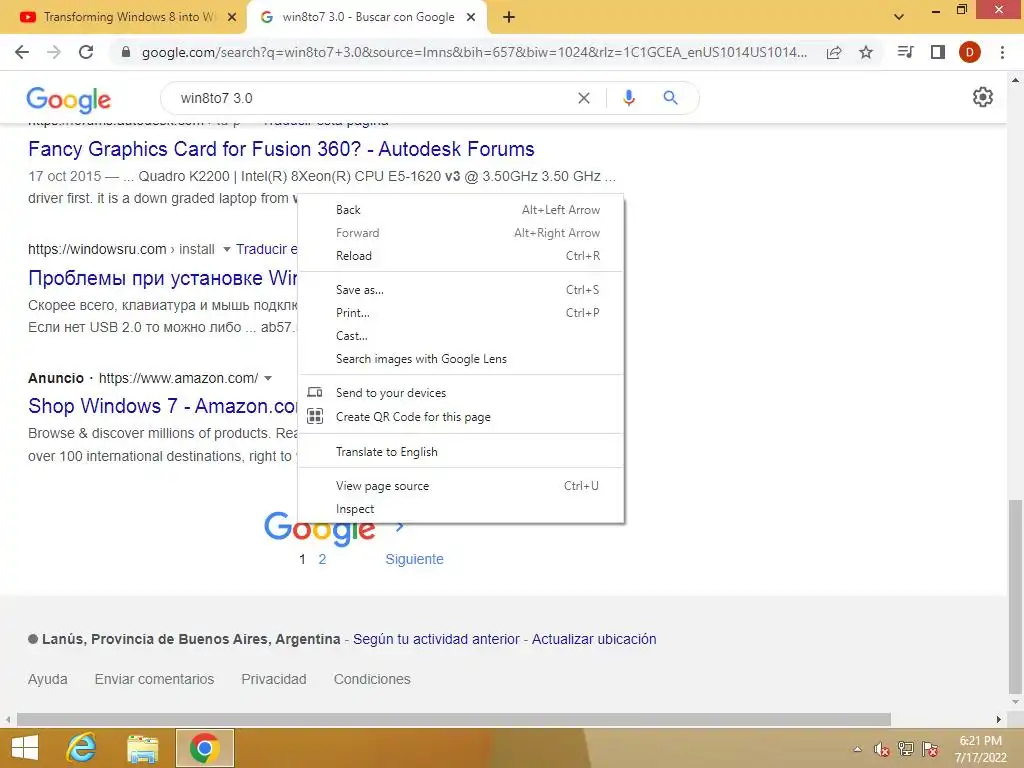Click the Action Center flag tray icon
Image resolution: width=1024 pixels, height=768 pixels.
point(930,749)
